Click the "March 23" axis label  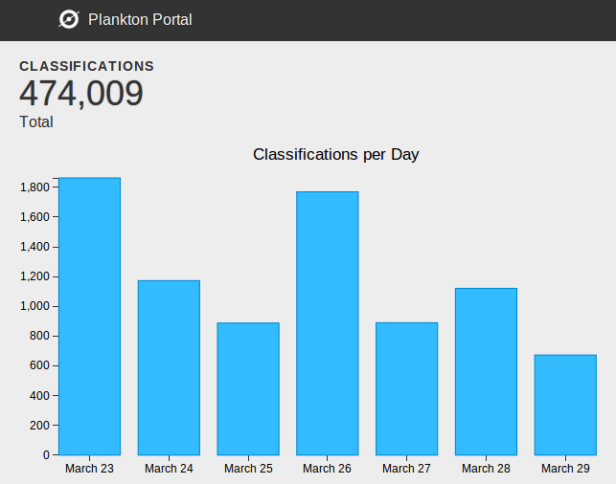pyautogui.click(x=89, y=468)
